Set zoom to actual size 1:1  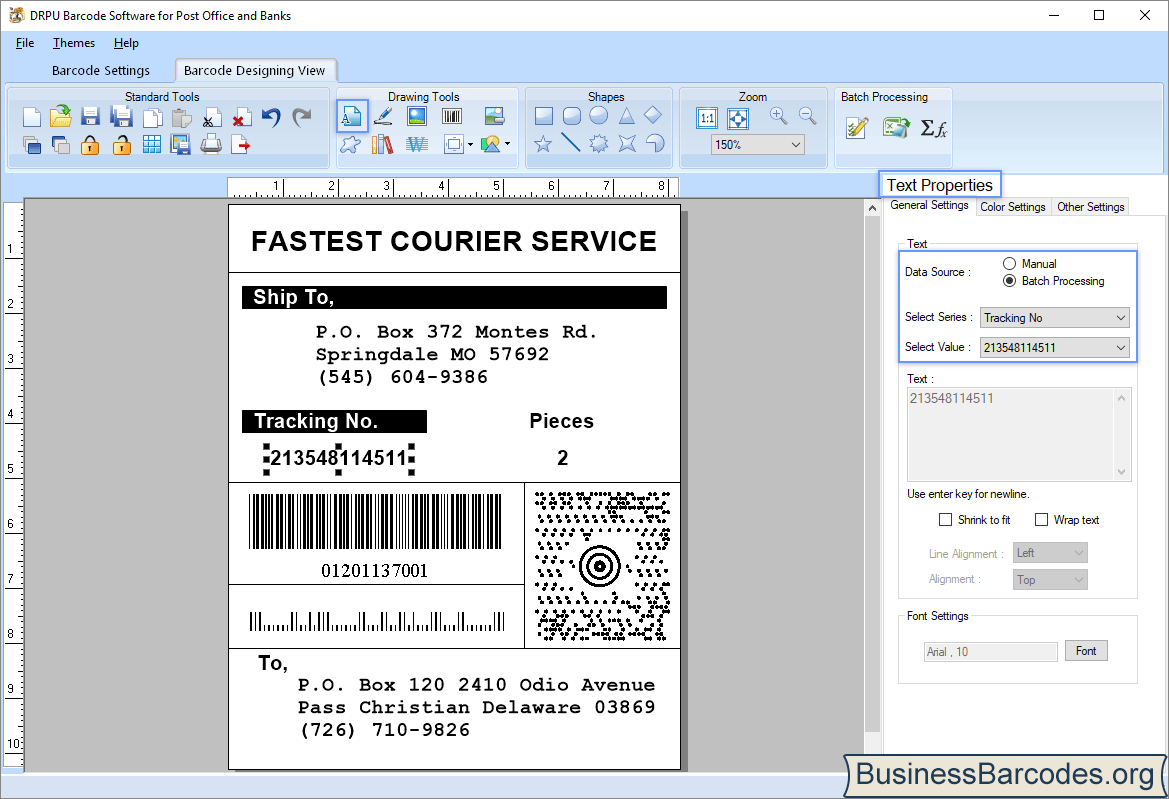(x=707, y=118)
